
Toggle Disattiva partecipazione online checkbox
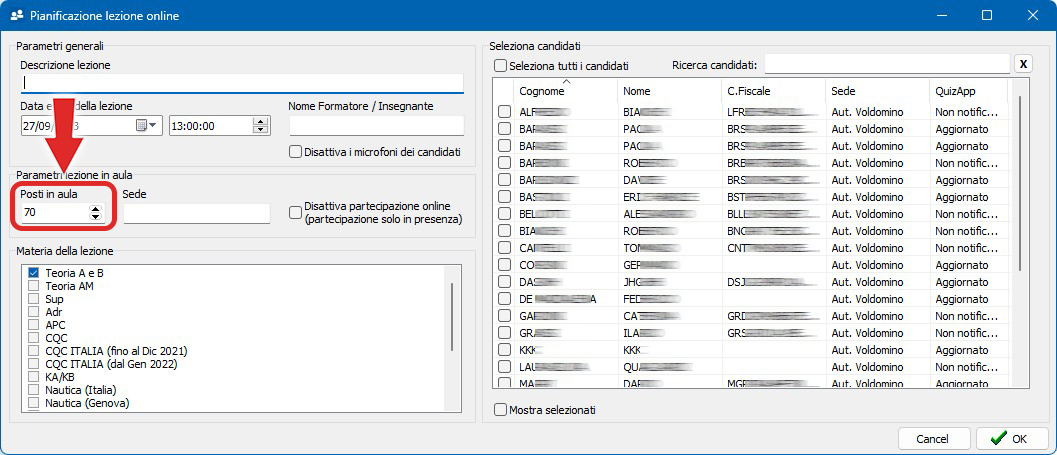tap(295, 212)
